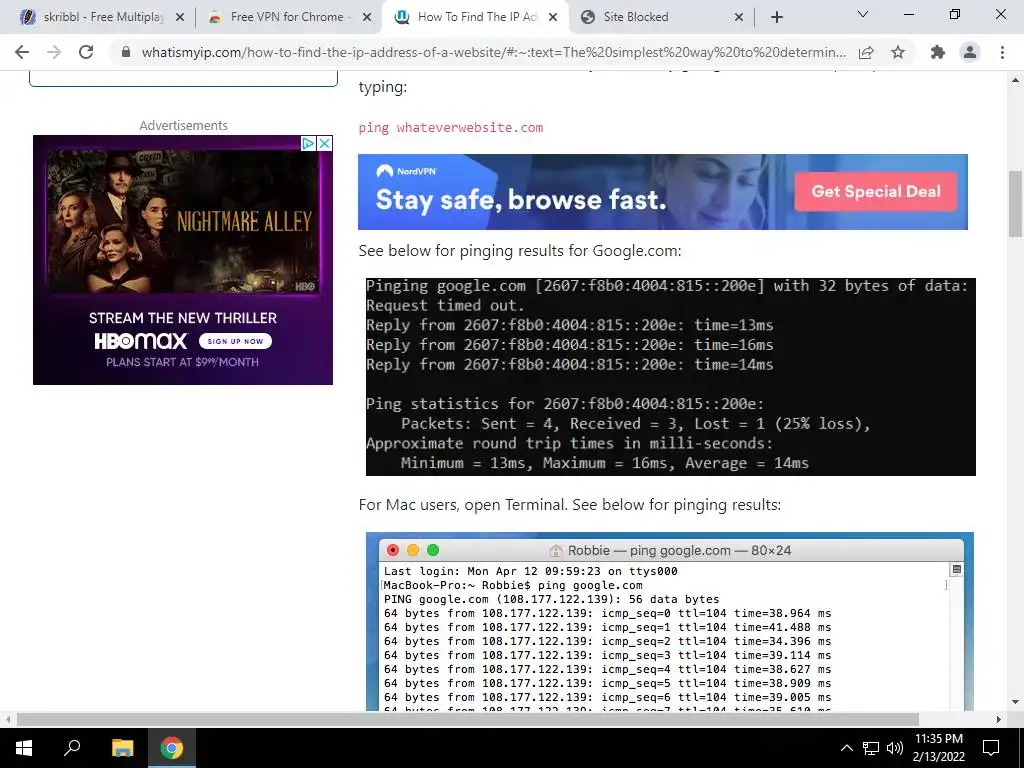The image size is (1024, 768).
Task: Open File Explorer from taskbar
Action: coord(122,748)
